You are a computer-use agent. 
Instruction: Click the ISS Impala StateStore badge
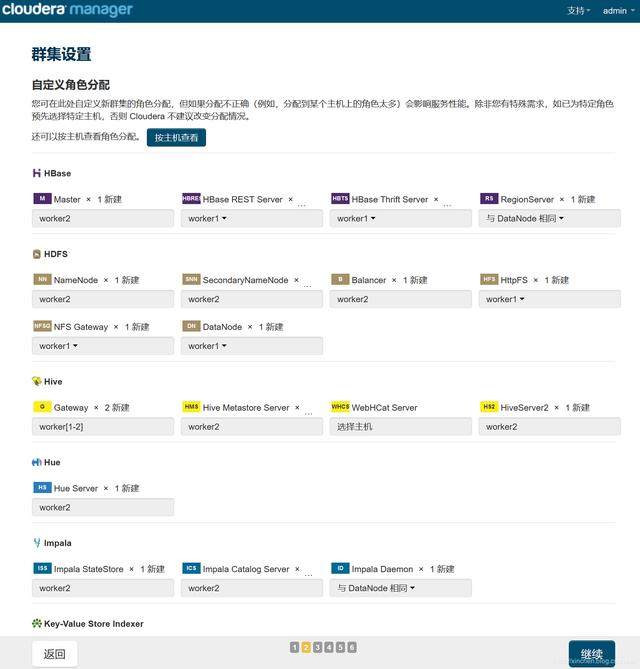42,568
